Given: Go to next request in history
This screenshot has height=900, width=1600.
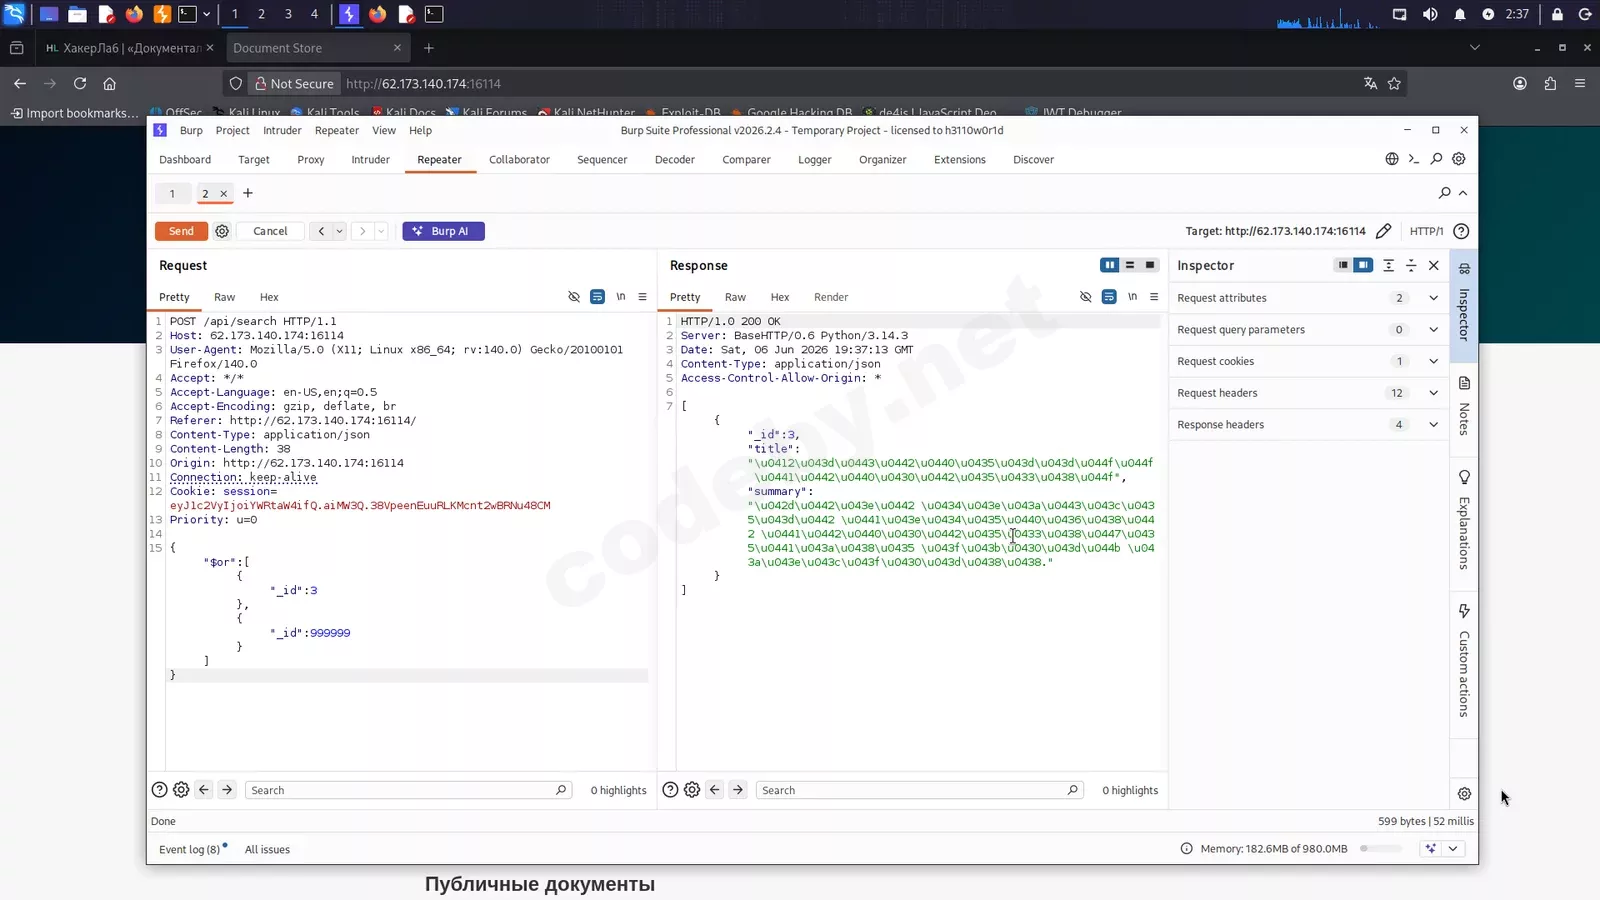Looking at the screenshot, I should click(x=362, y=231).
